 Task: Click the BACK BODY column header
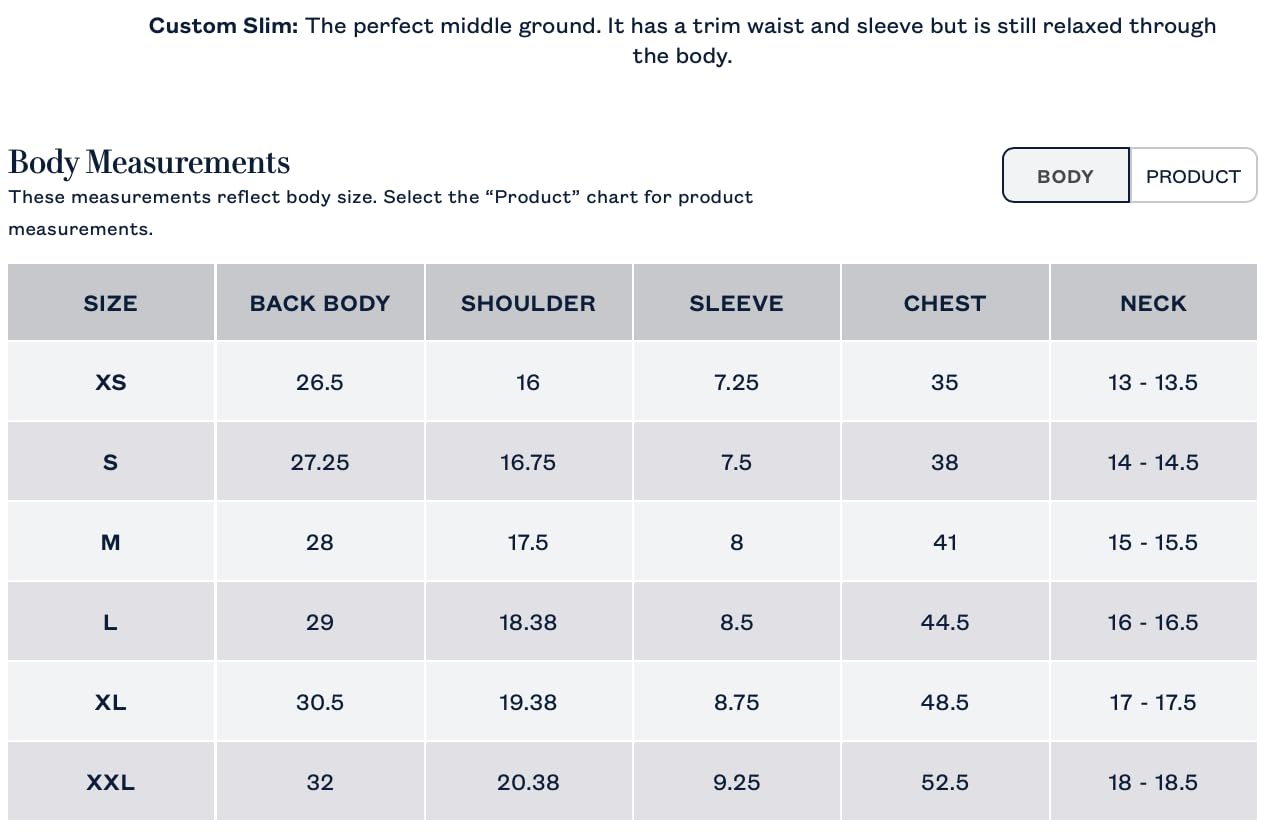coord(320,303)
